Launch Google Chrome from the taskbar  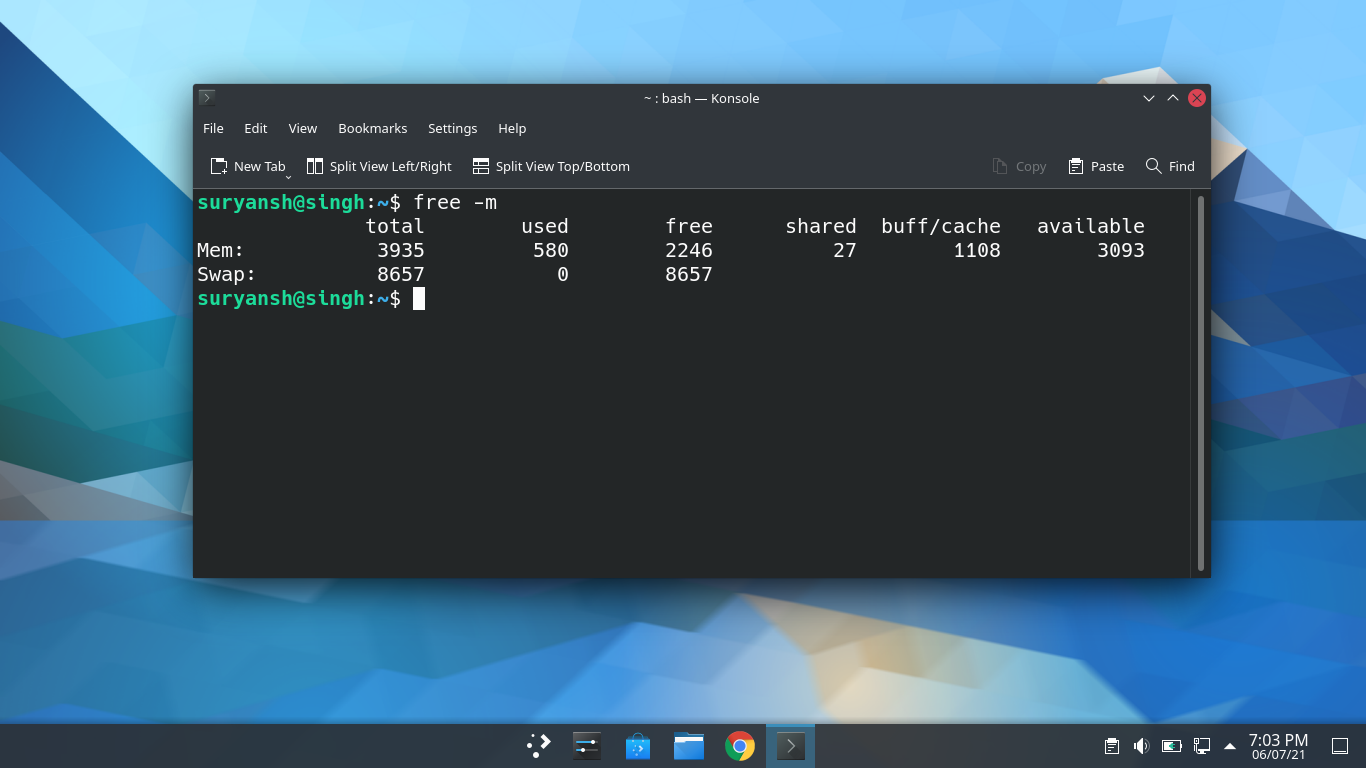(x=739, y=745)
